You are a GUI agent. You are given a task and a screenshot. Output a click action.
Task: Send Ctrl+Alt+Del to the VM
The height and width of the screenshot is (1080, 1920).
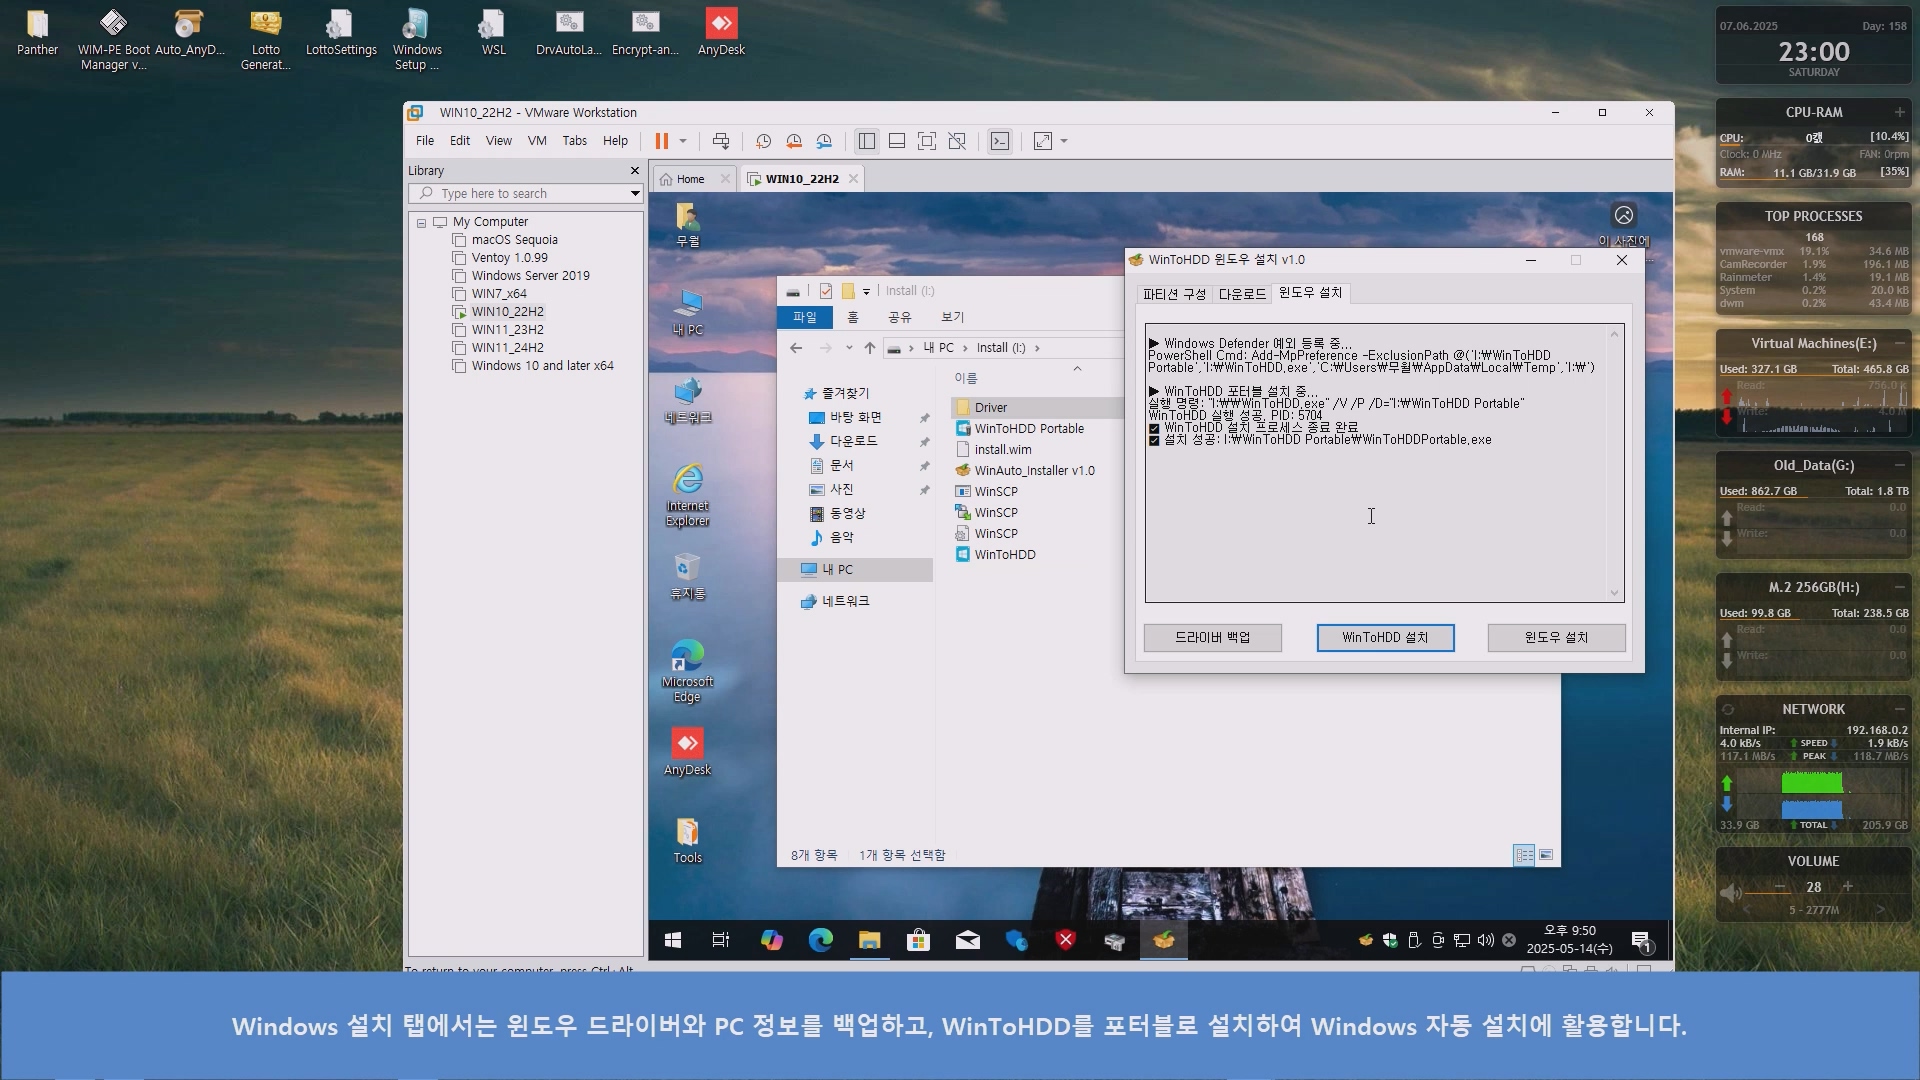[x=721, y=141]
